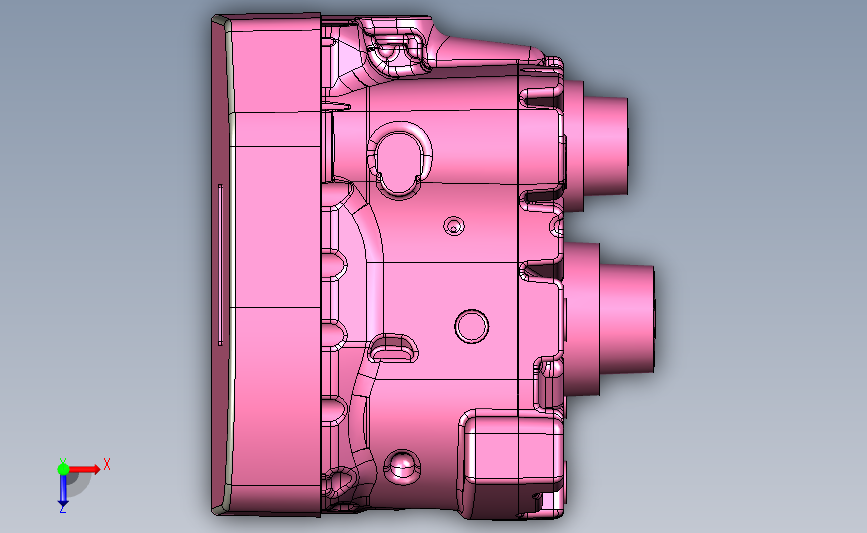Select the rectangular box protrusion at the bottom right
The height and width of the screenshot is (533, 867).
click(x=512, y=463)
